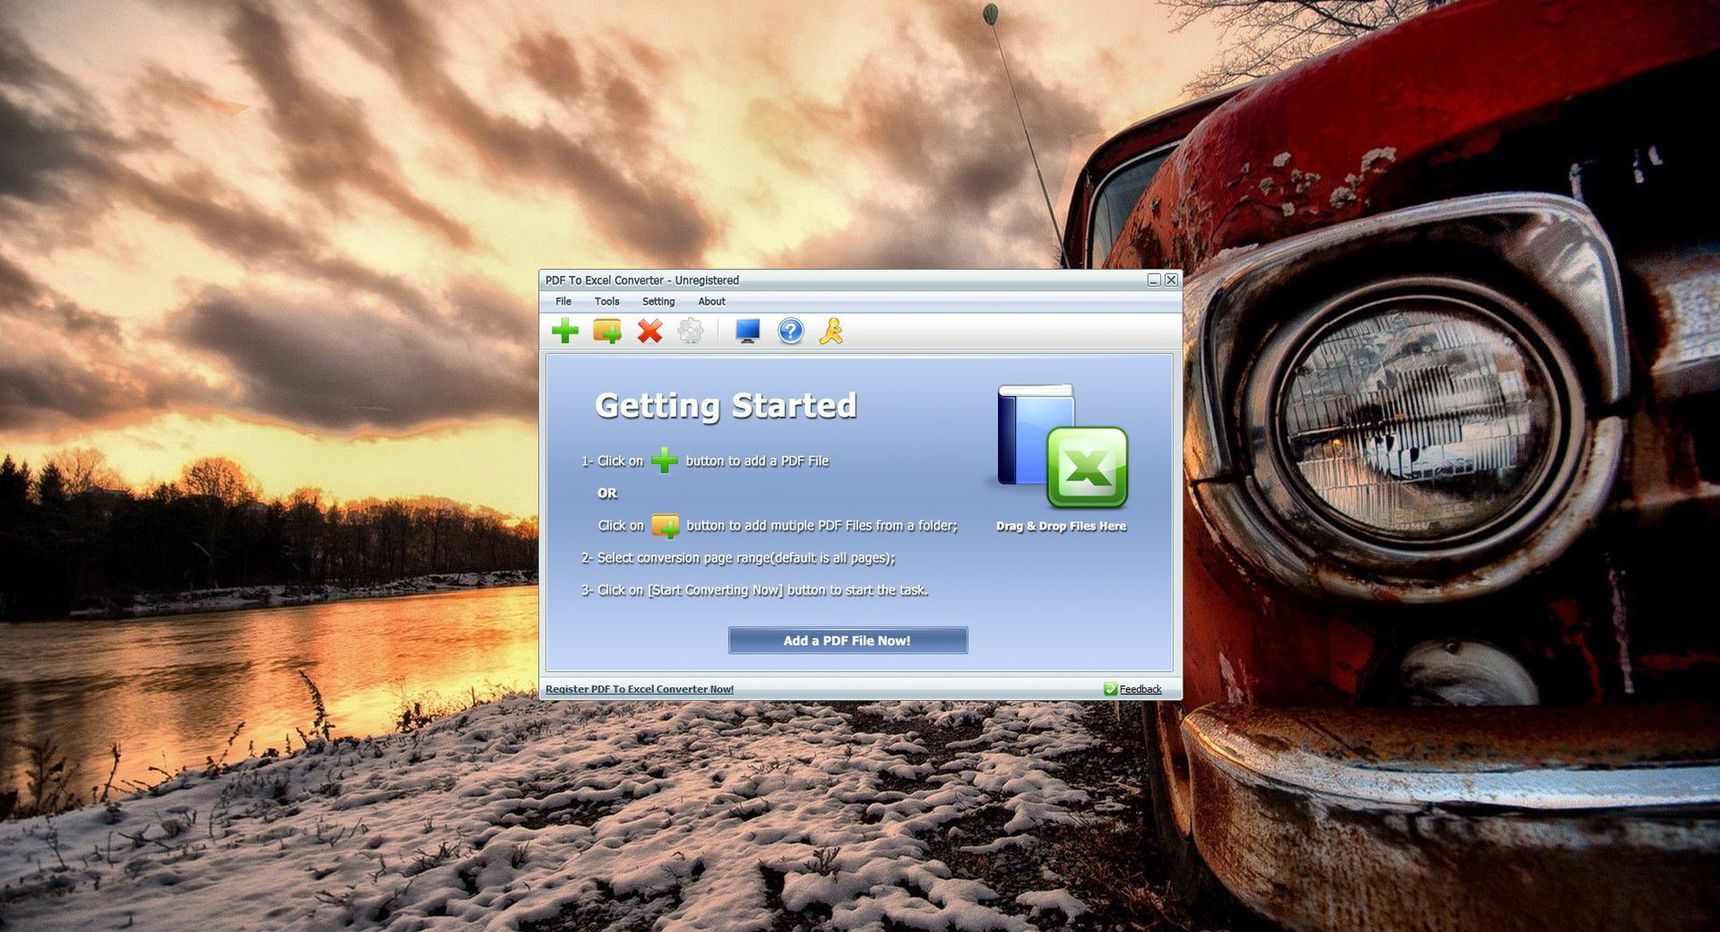Click the 'button to add a PDF File' text
Viewport: 1720px width, 932px height.
pyautogui.click(x=757, y=461)
